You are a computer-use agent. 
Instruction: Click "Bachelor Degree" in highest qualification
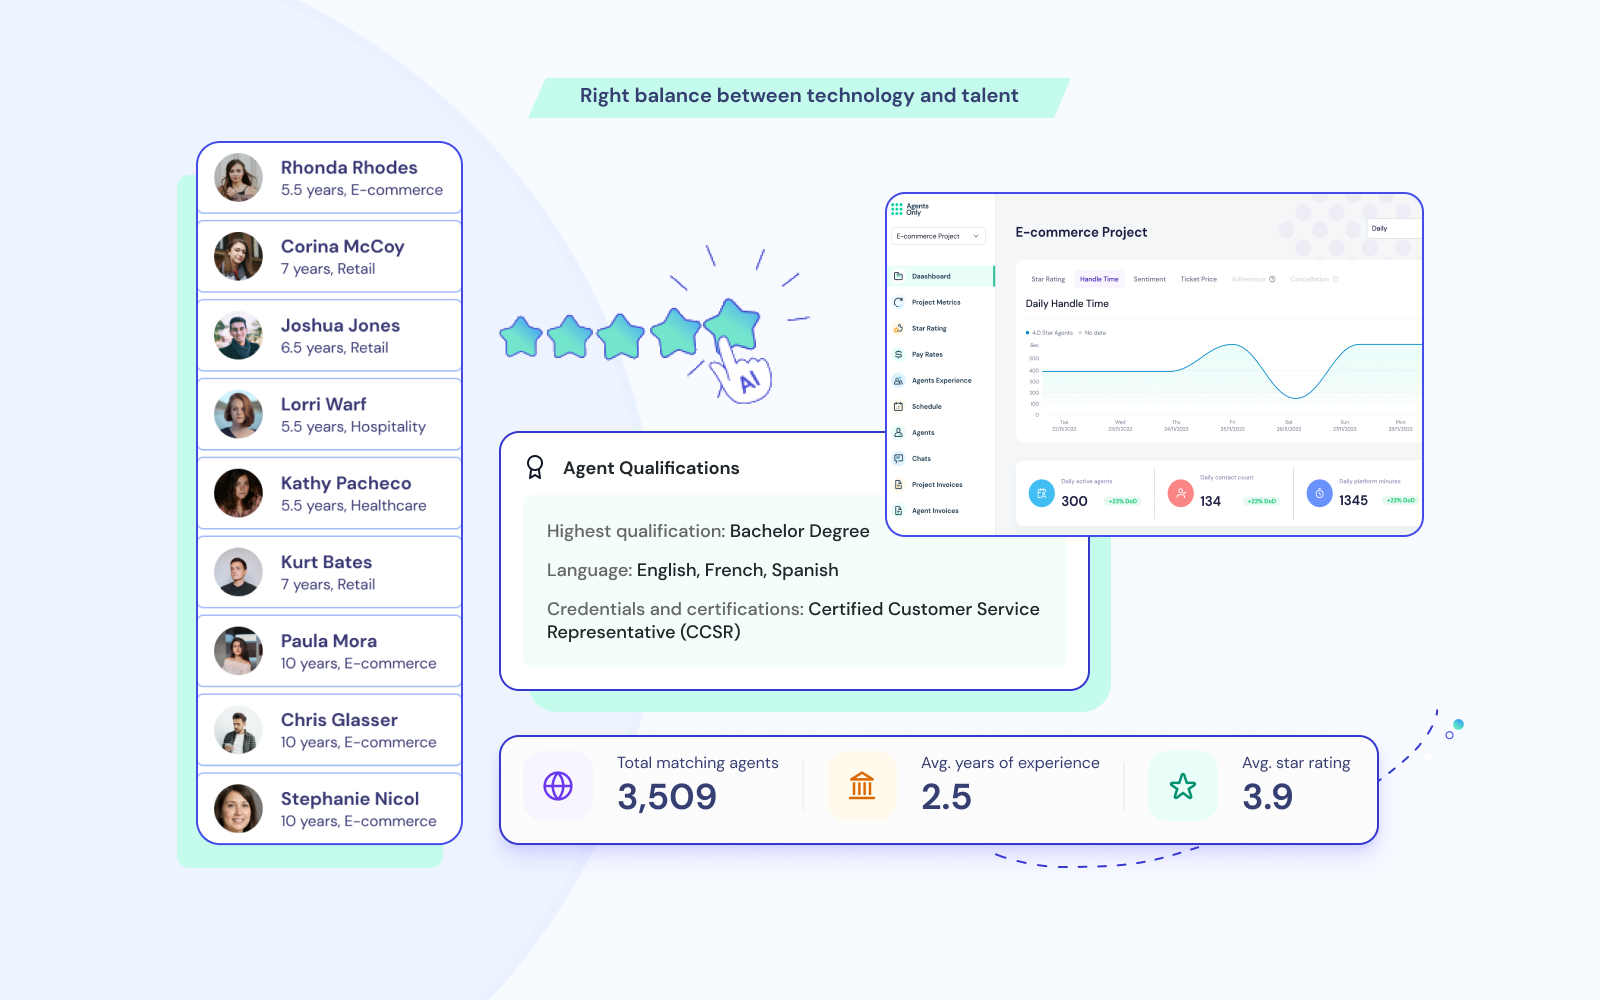coord(800,531)
